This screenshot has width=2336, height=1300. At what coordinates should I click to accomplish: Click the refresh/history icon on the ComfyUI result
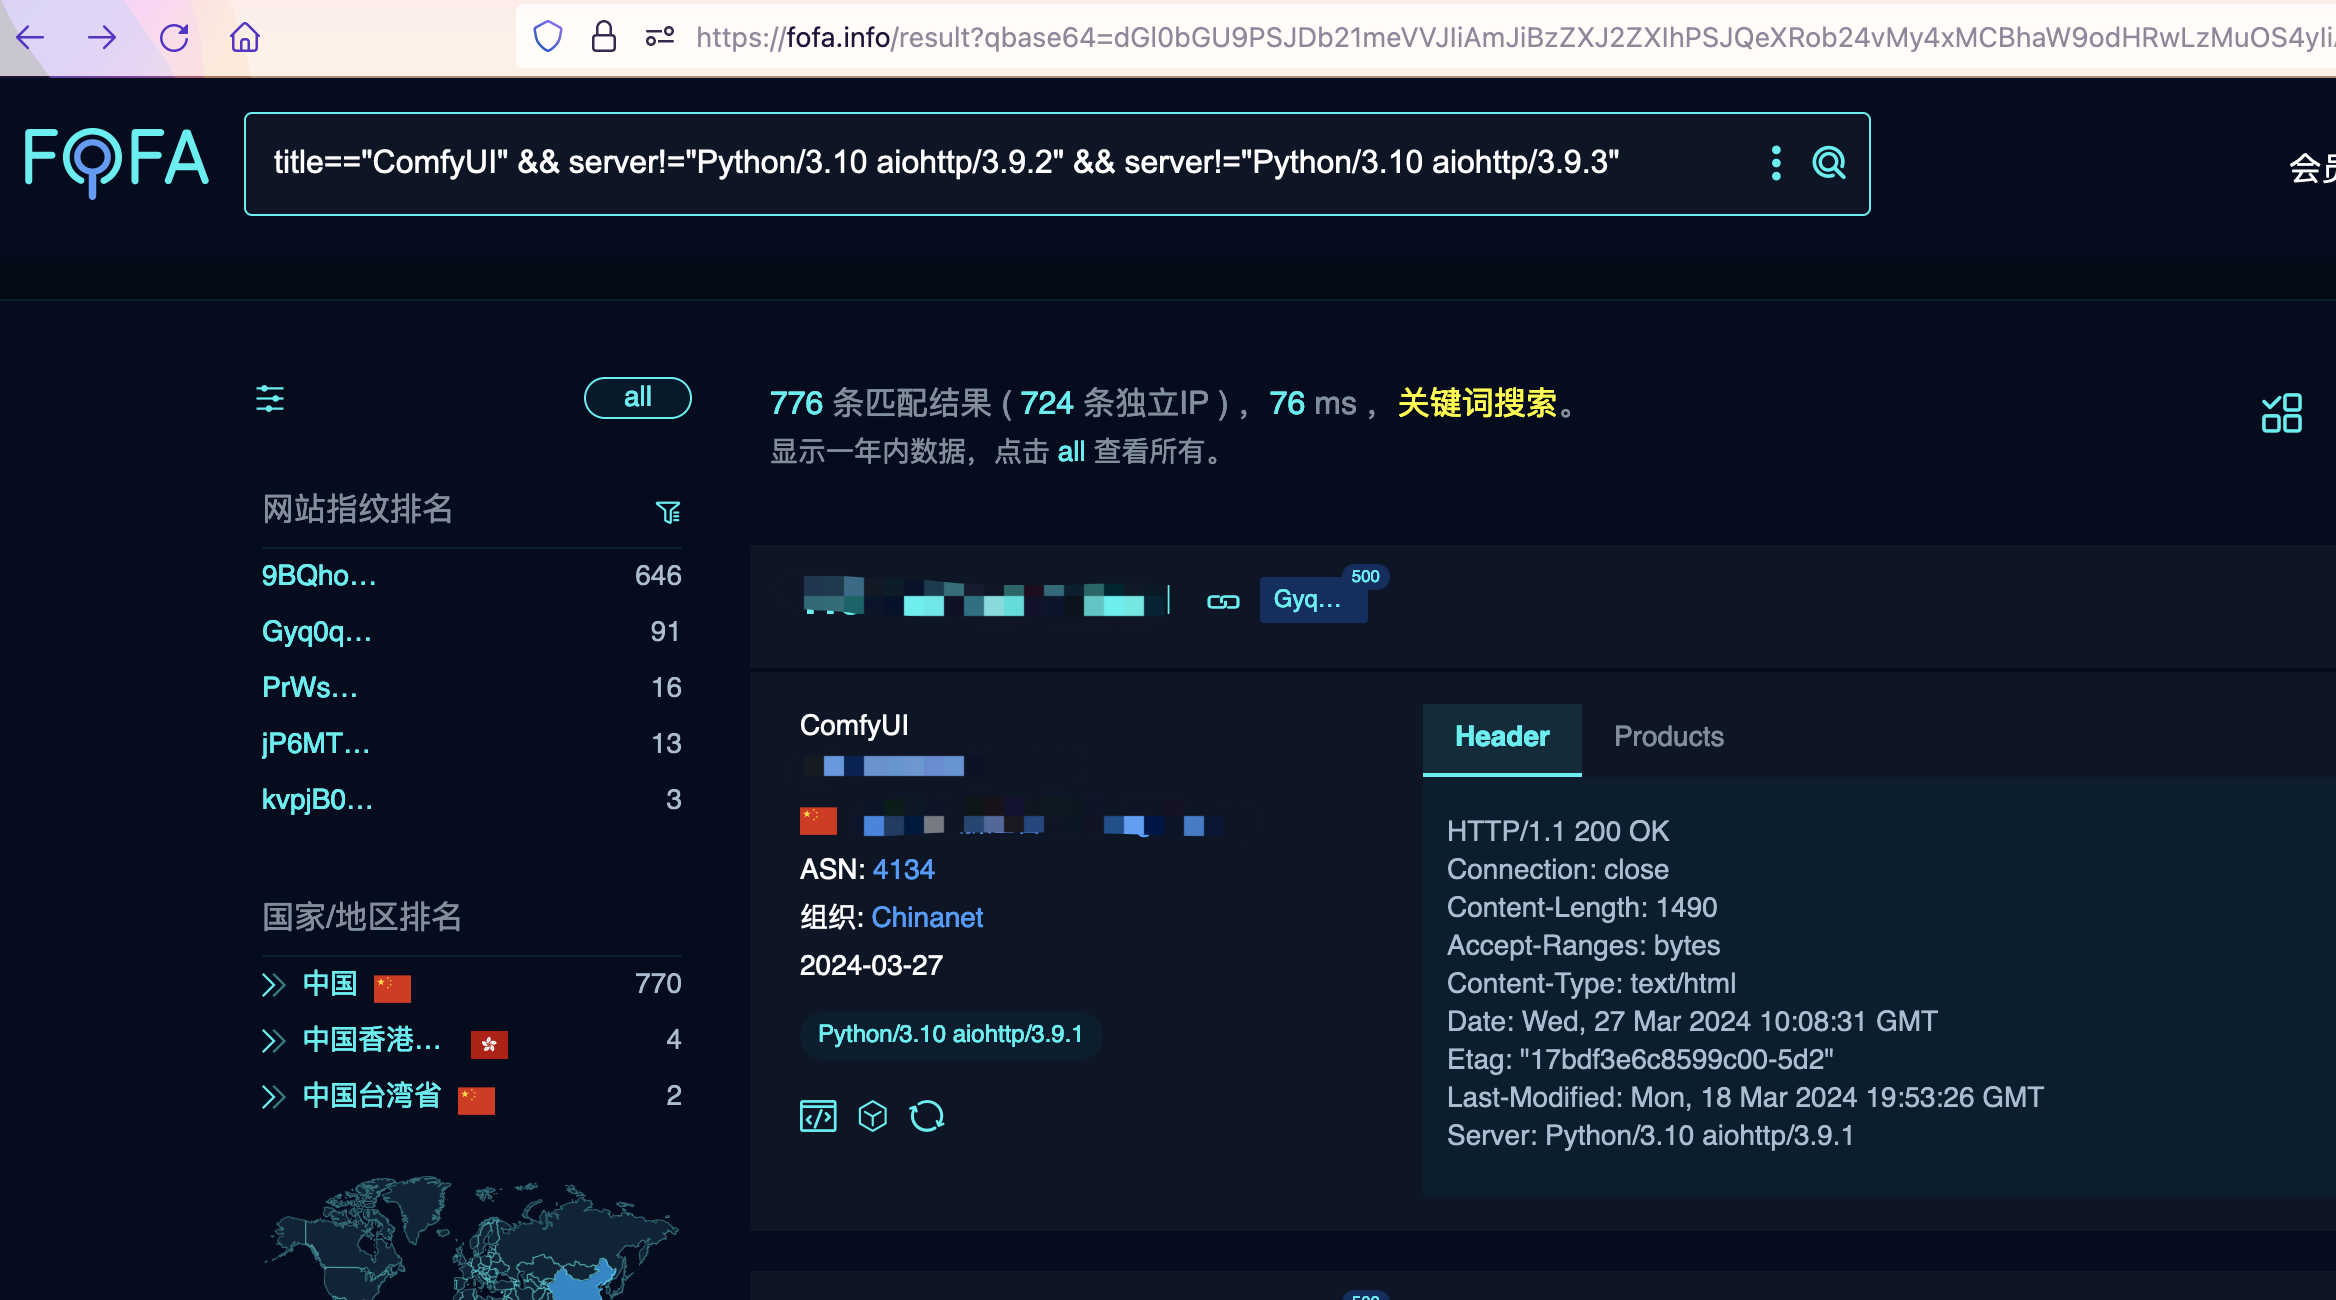tap(926, 1116)
